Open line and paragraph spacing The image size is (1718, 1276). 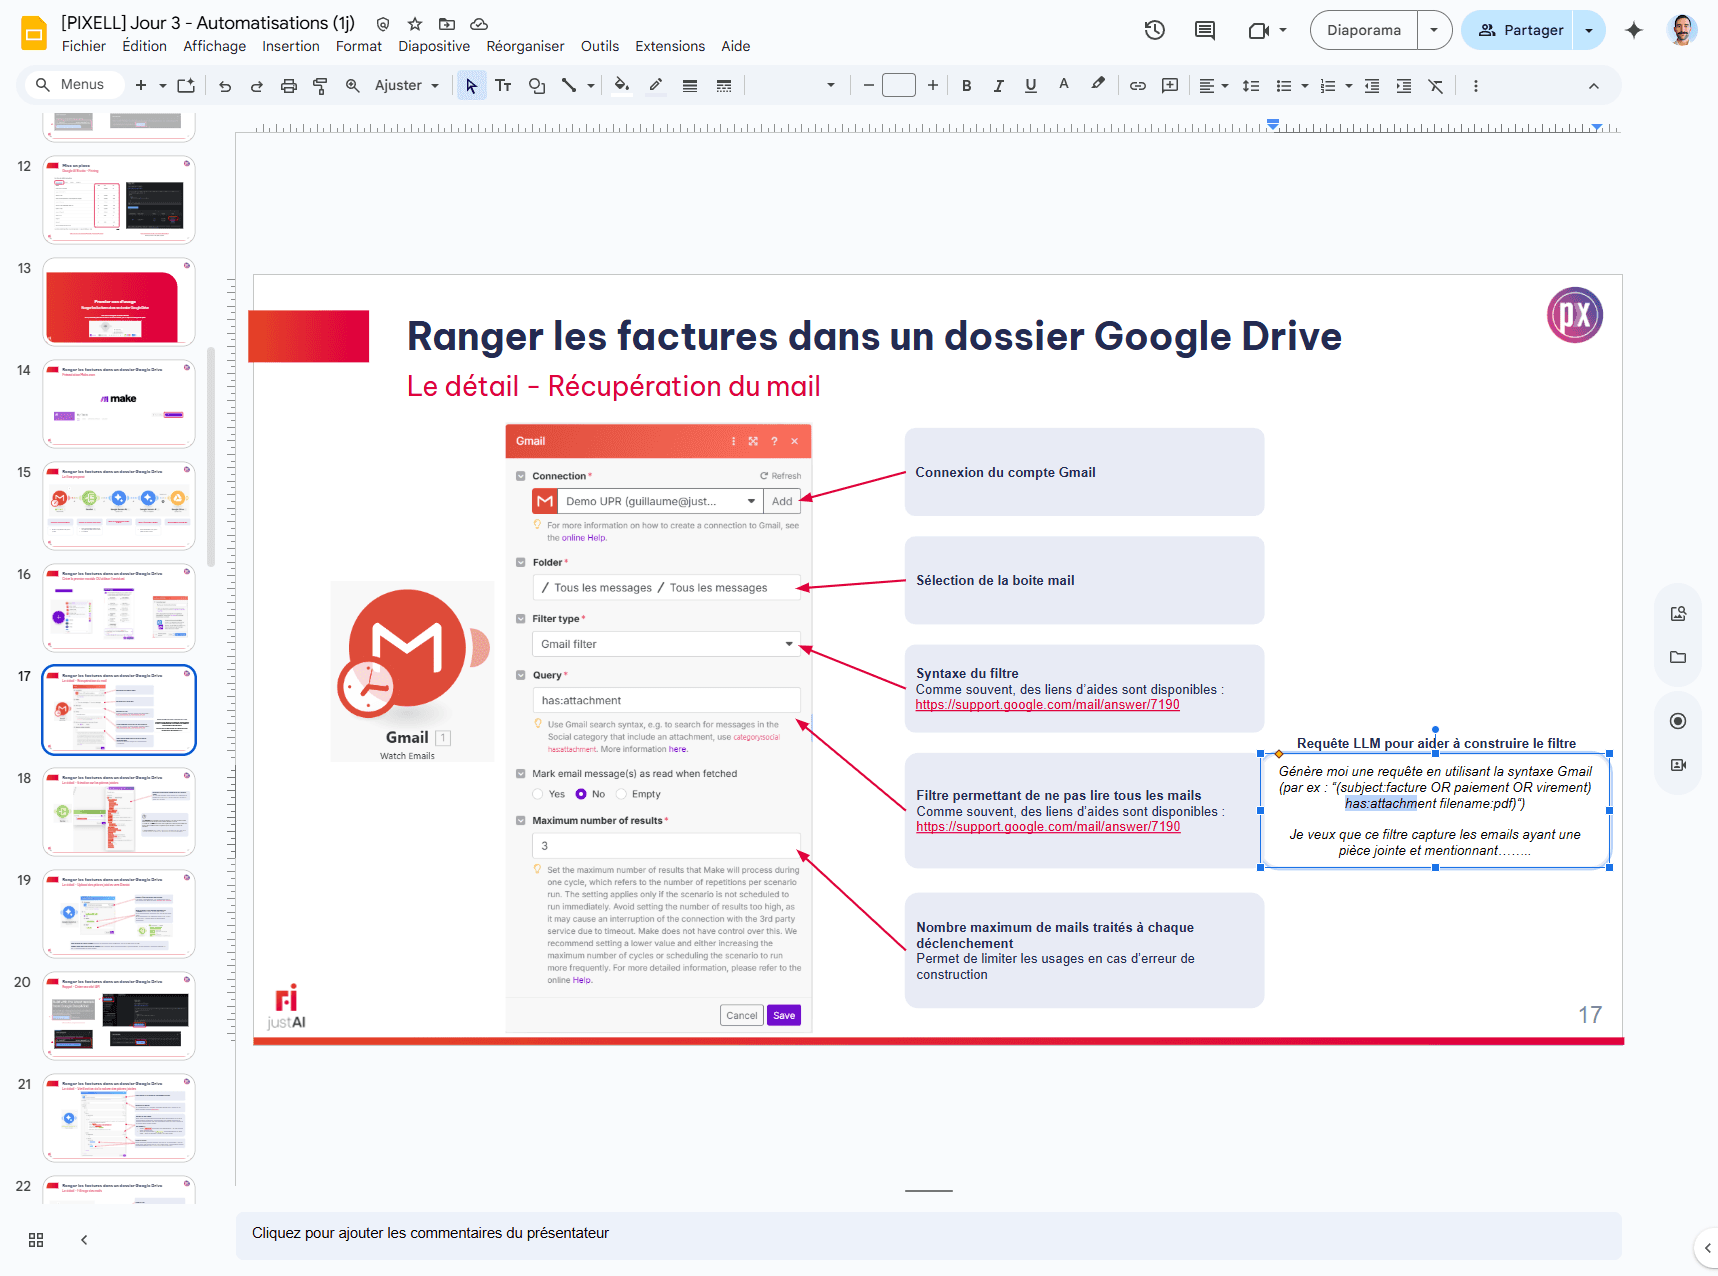pos(1251,86)
